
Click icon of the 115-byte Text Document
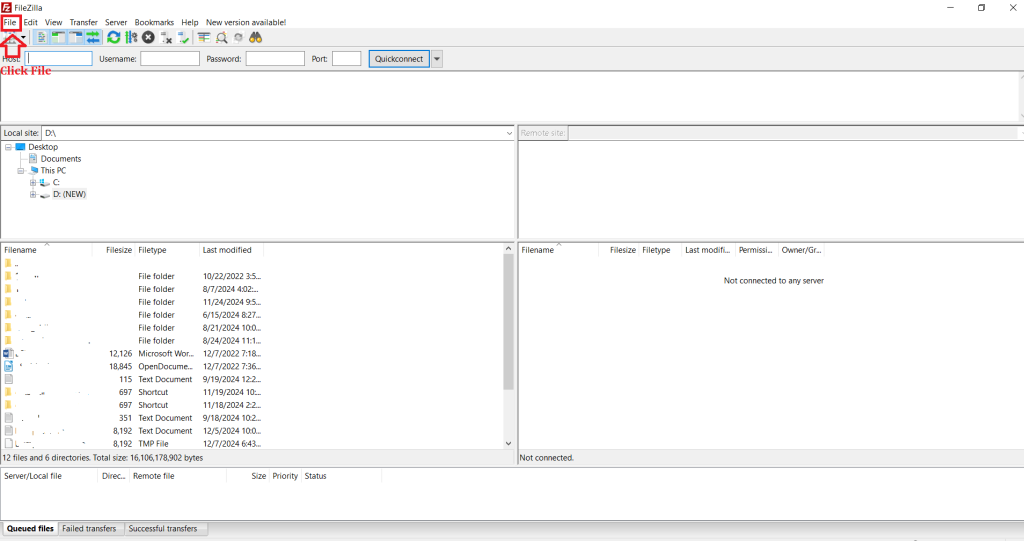pyautogui.click(x=8, y=379)
